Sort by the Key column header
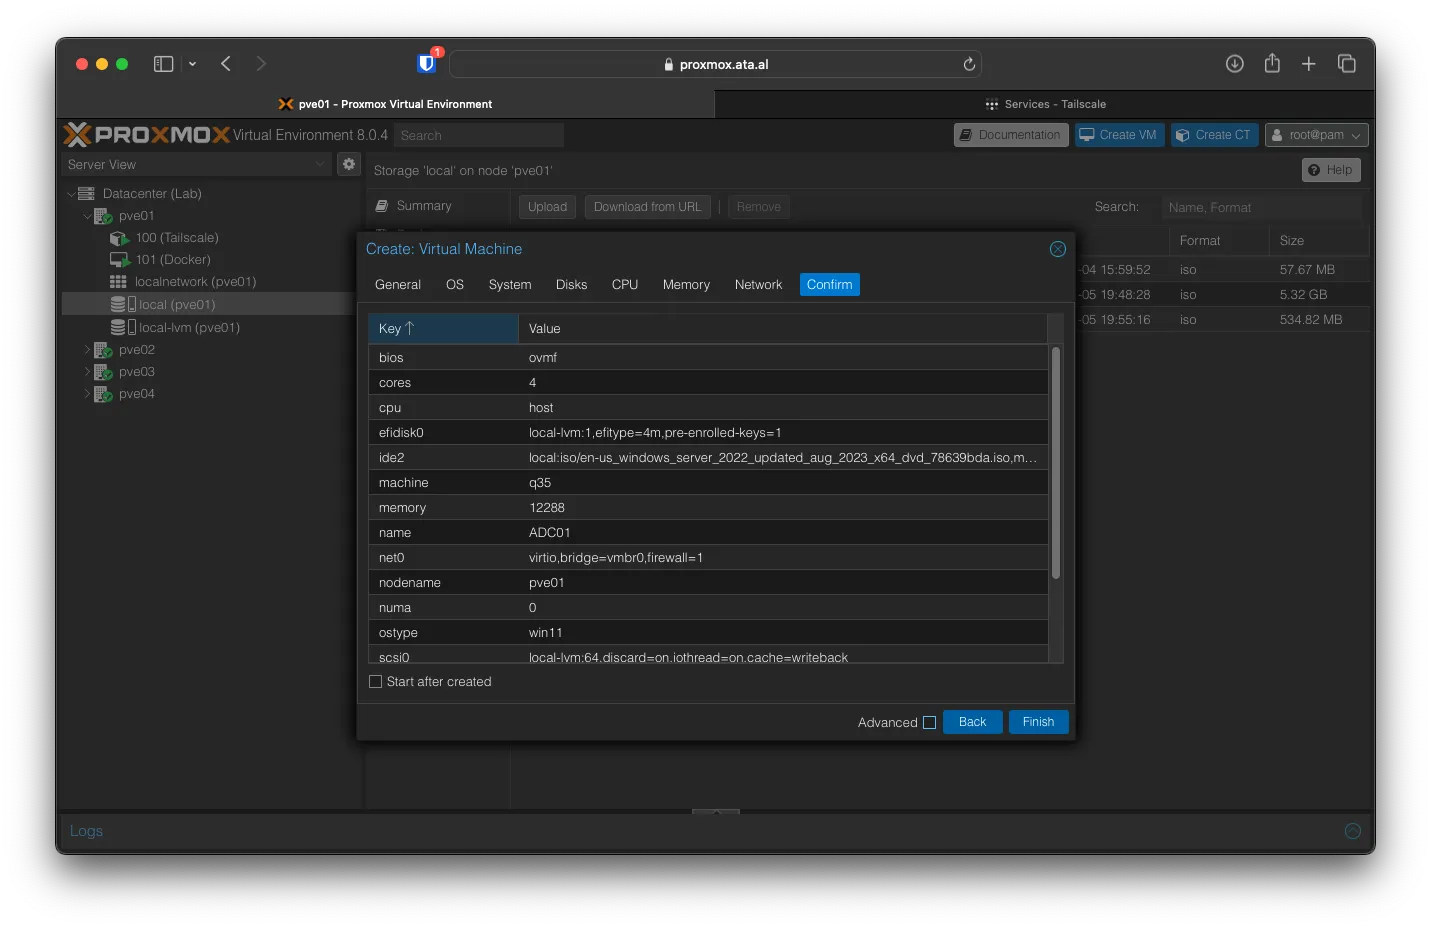This screenshot has width=1431, height=928. 443,329
